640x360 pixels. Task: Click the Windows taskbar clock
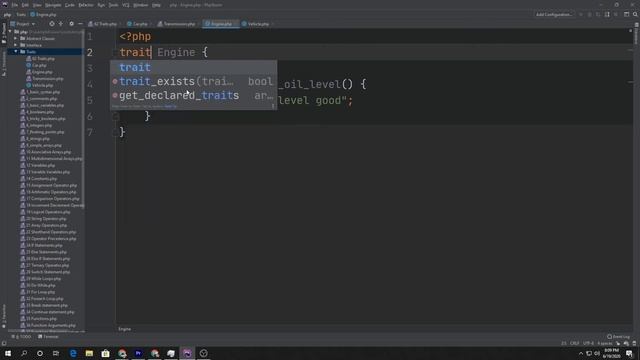point(611,353)
